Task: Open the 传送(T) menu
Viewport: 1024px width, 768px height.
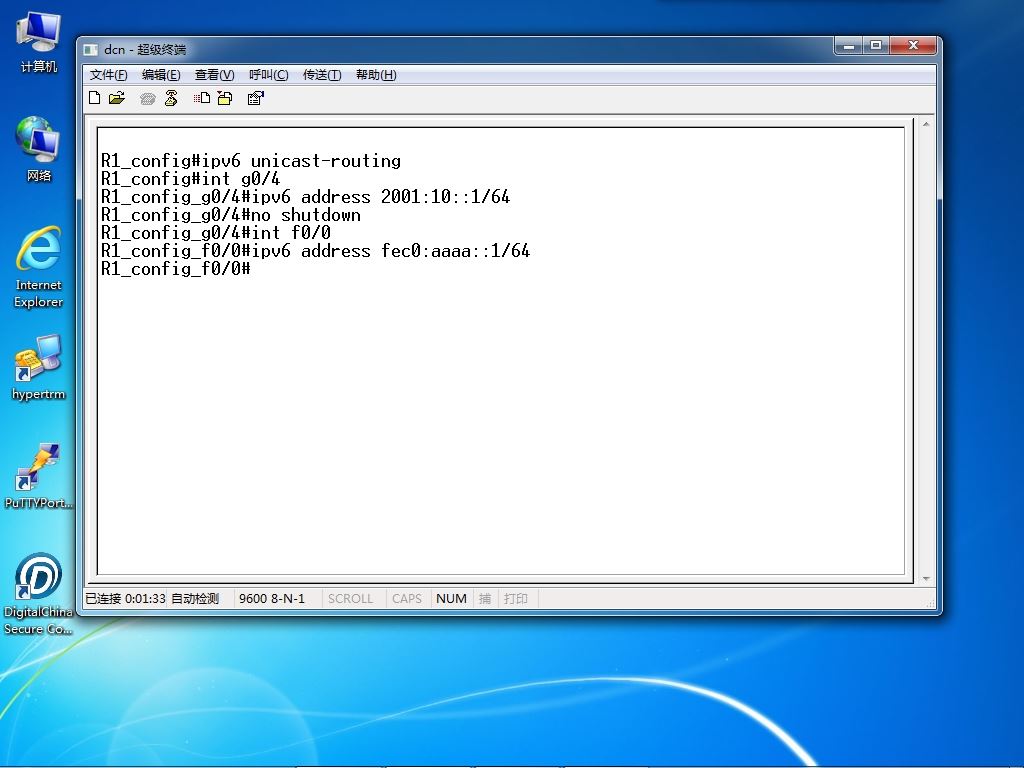Action: click(322, 74)
